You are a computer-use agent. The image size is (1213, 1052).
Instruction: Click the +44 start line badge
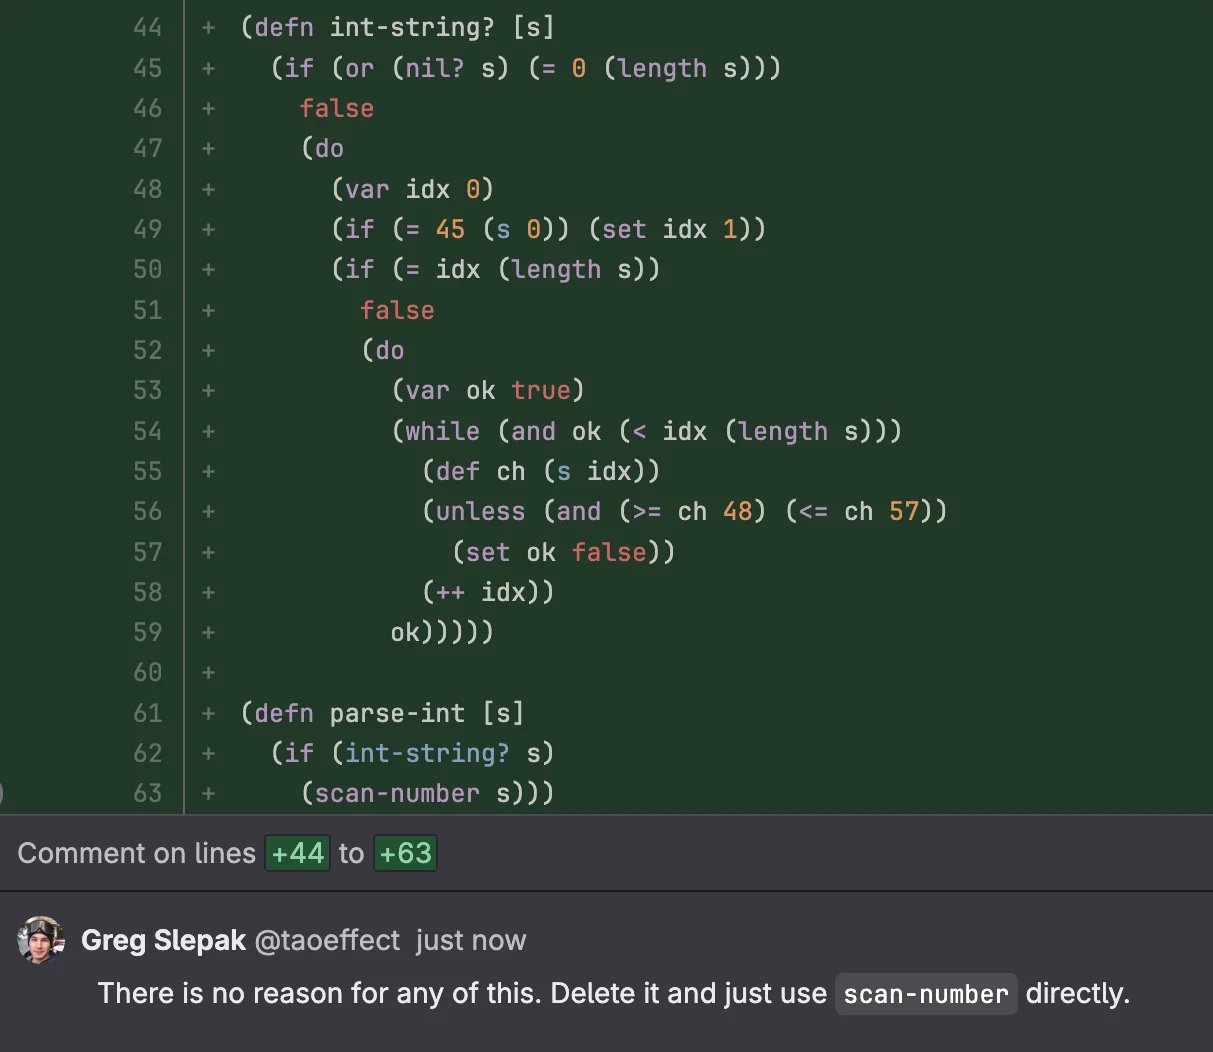tap(297, 853)
